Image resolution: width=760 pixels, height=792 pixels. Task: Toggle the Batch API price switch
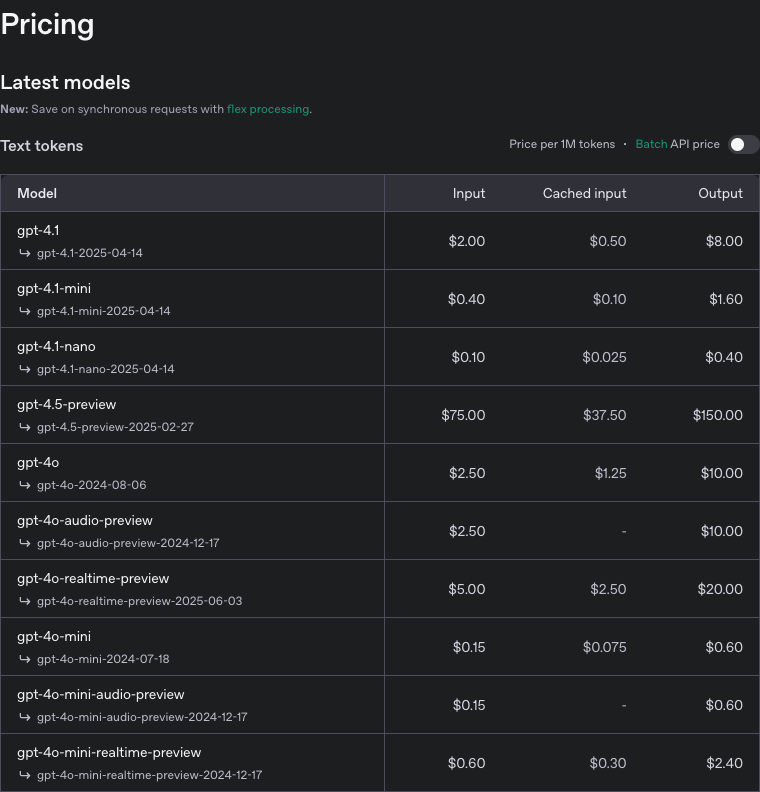(743, 145)
